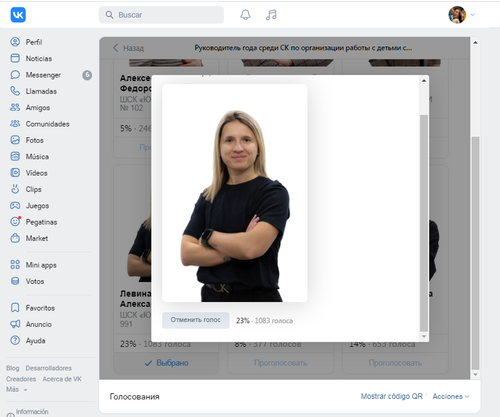Click the Clips hand icon
This screenshot has width=500, height=417.
(x=15, y=189)
